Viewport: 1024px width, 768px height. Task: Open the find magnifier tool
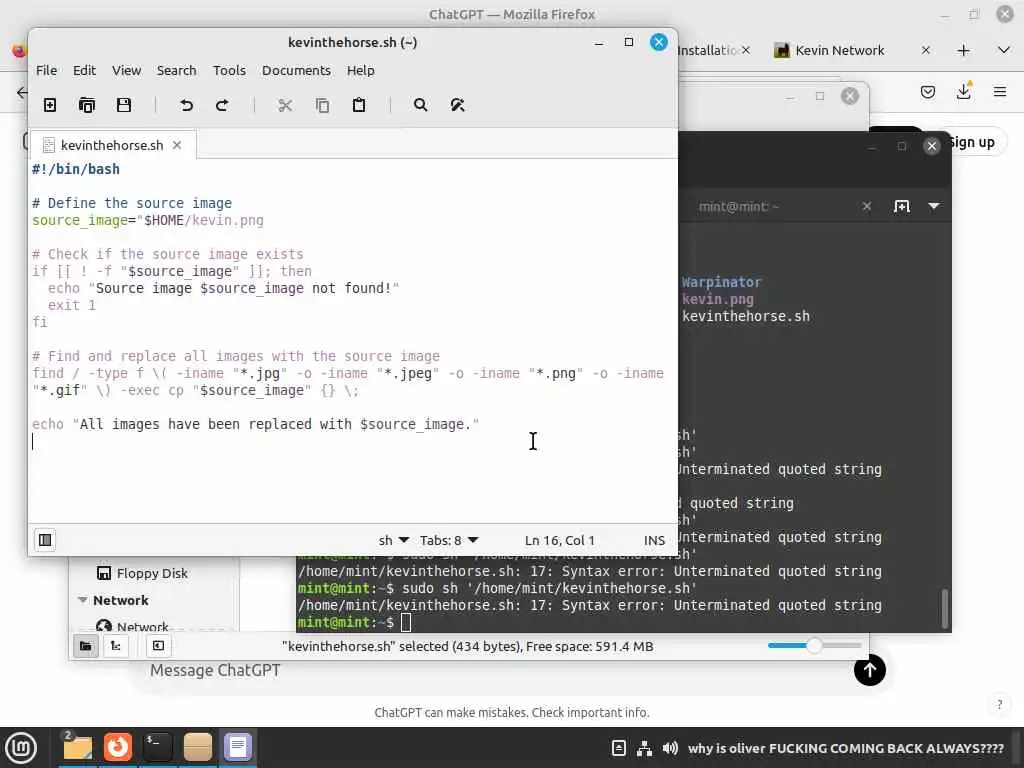[421, 105]
